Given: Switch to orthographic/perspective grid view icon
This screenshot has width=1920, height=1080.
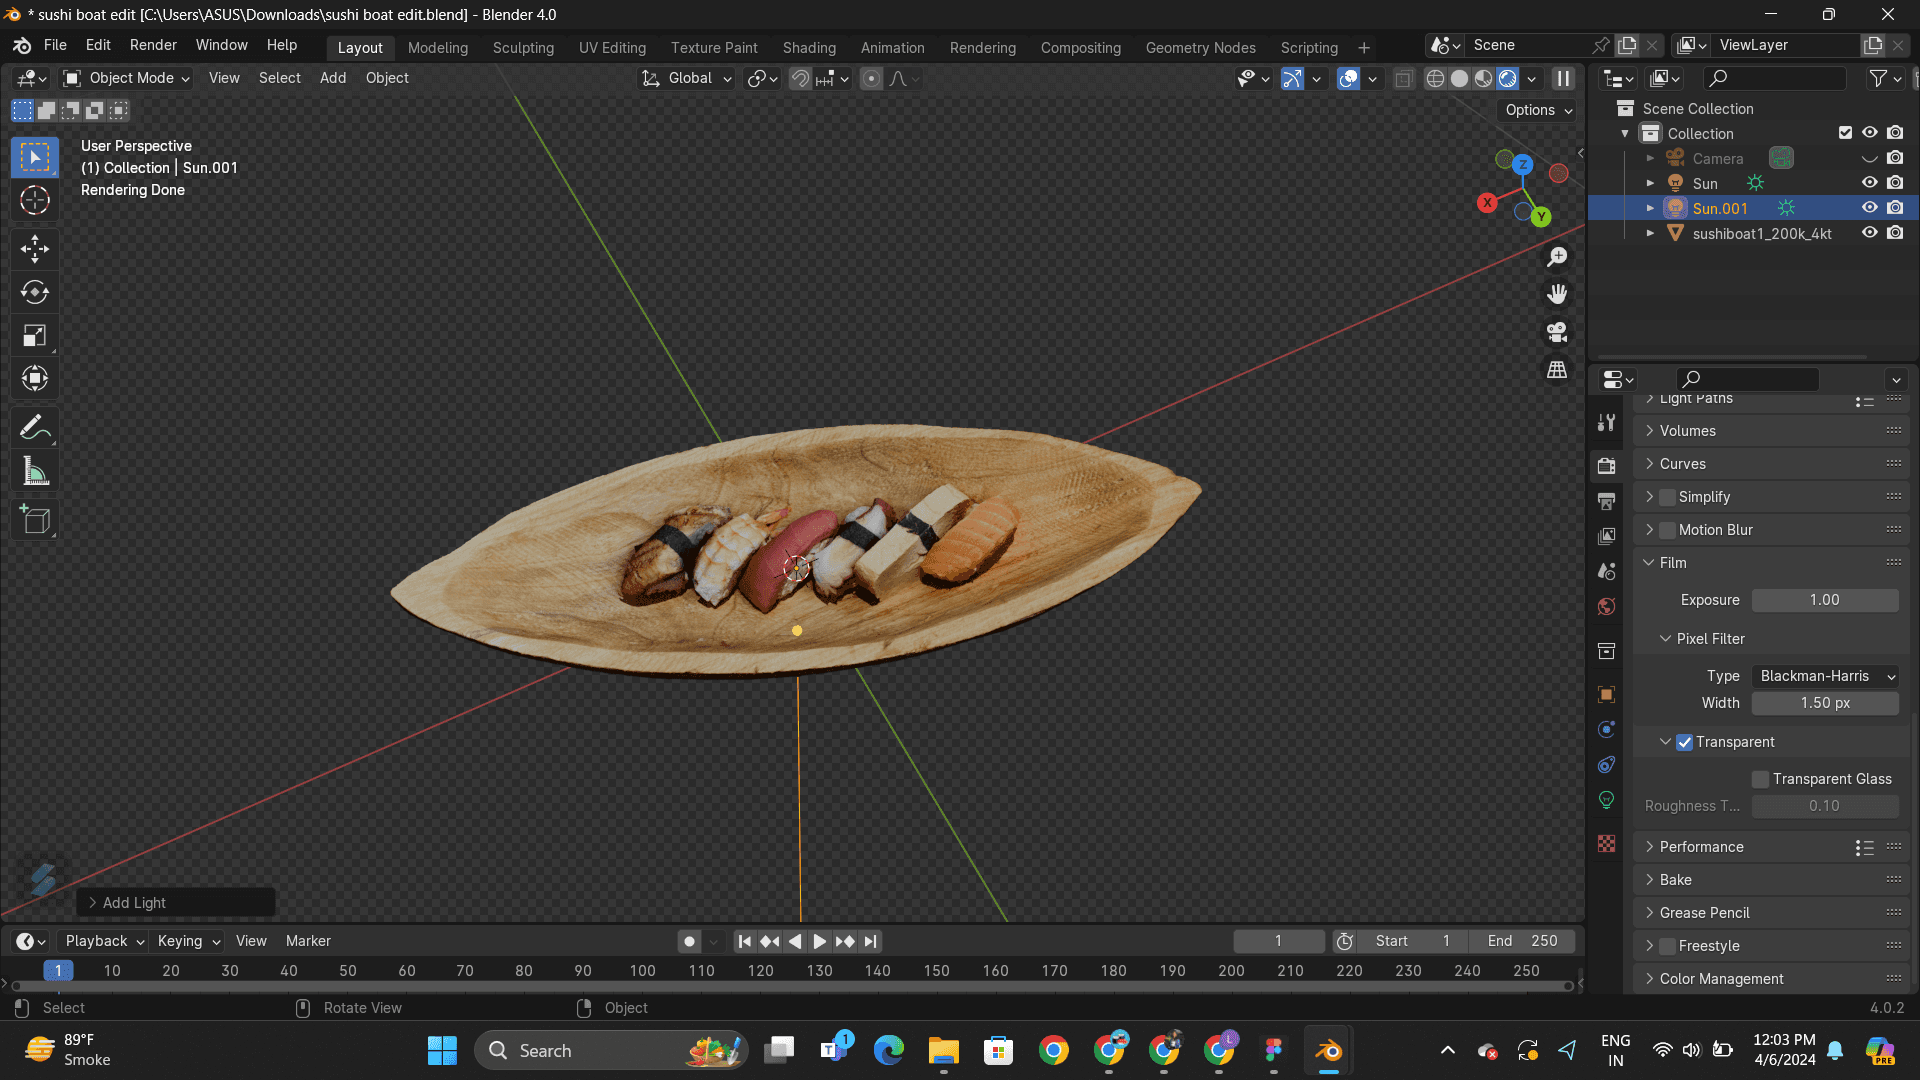Looking at the screenshot, I should coord(1557,370).
